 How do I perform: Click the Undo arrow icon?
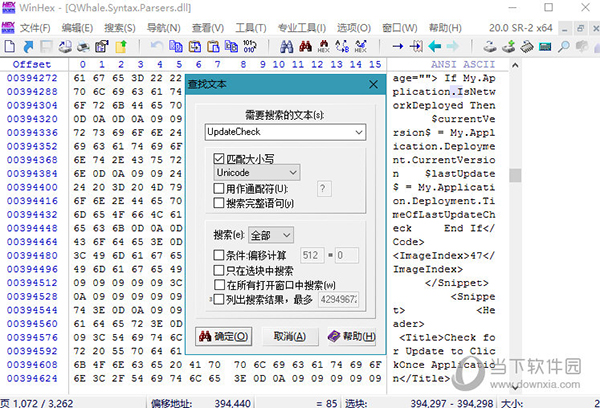[157, 47]
